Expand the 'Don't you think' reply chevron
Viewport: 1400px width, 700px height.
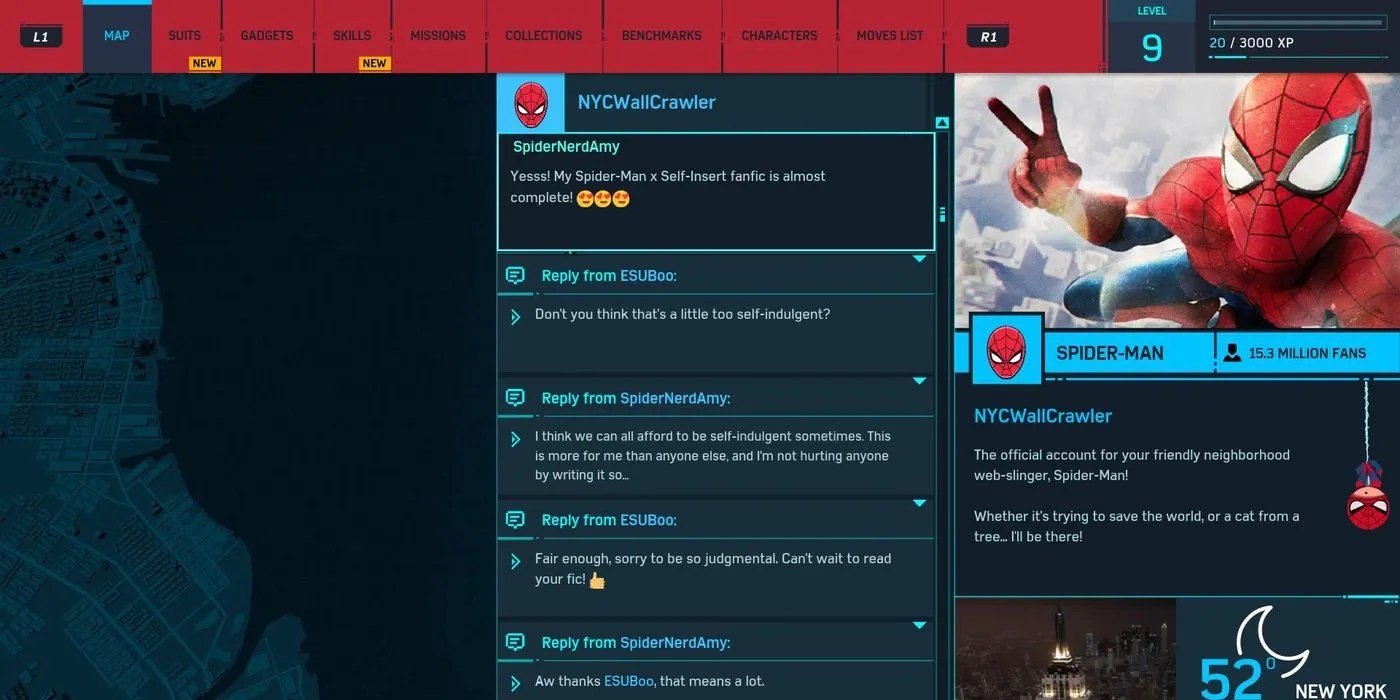pos(515,317)
